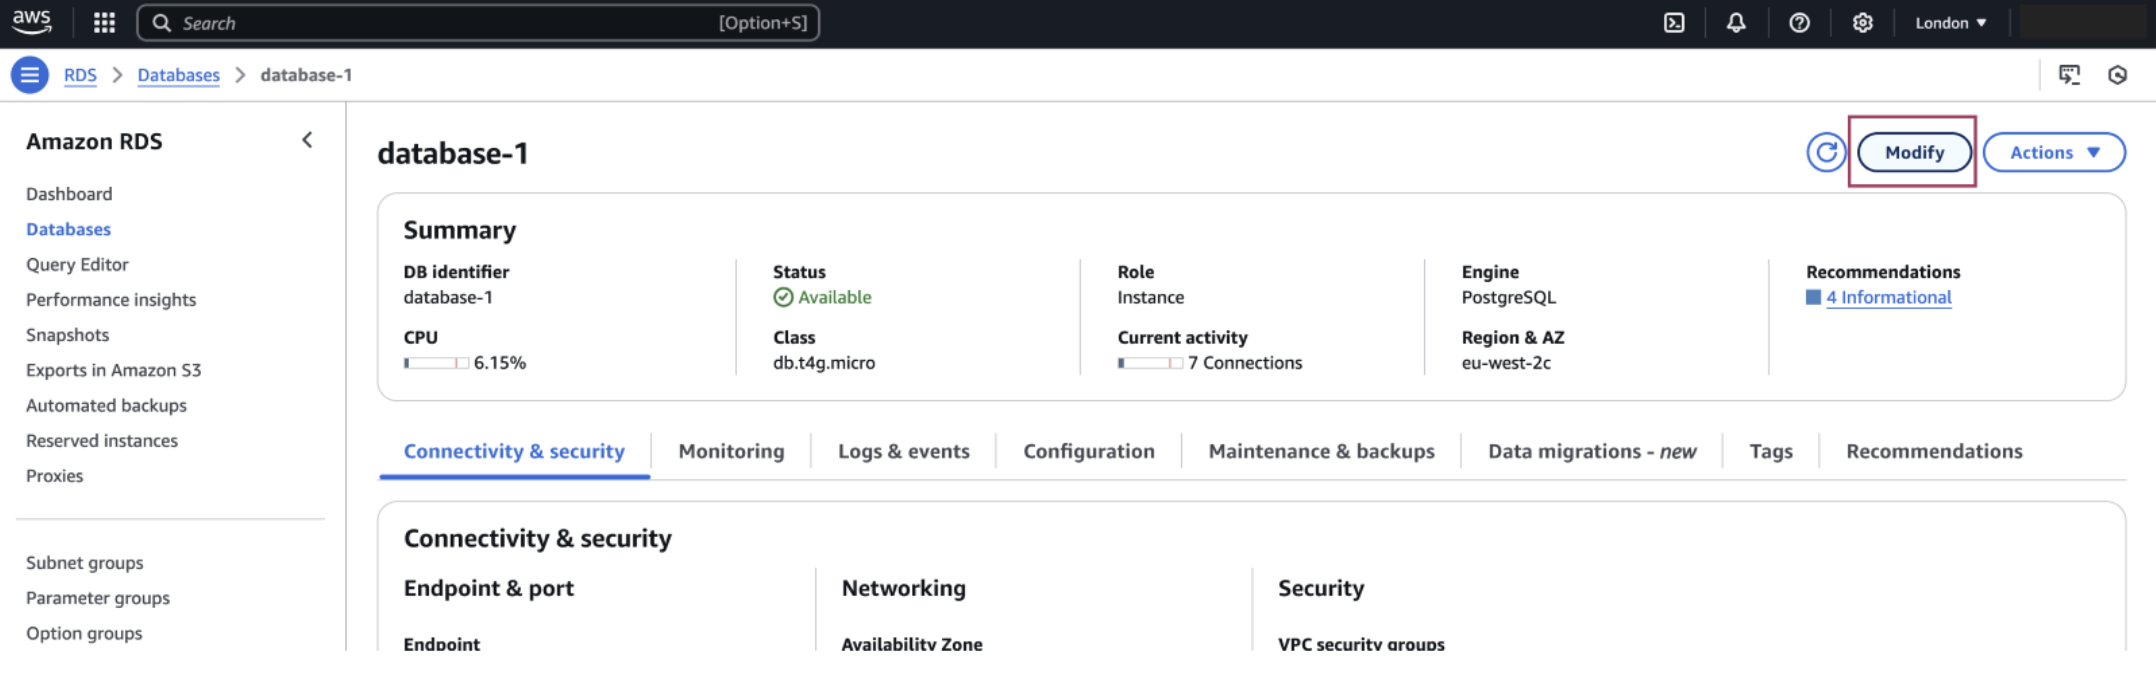Open Automated backups in the sidebar
This screenshot has width=2156, height=674.
click(x=106, y=405)
